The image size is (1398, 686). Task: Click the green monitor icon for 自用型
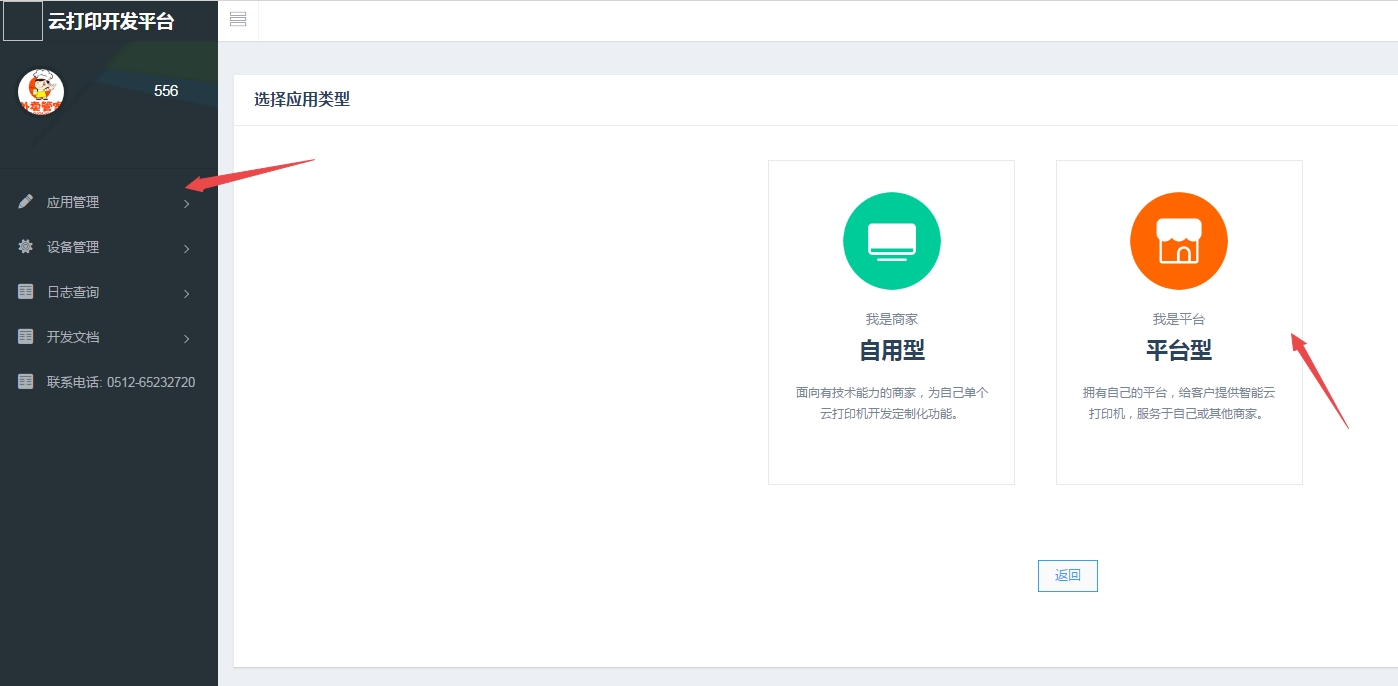892,241
